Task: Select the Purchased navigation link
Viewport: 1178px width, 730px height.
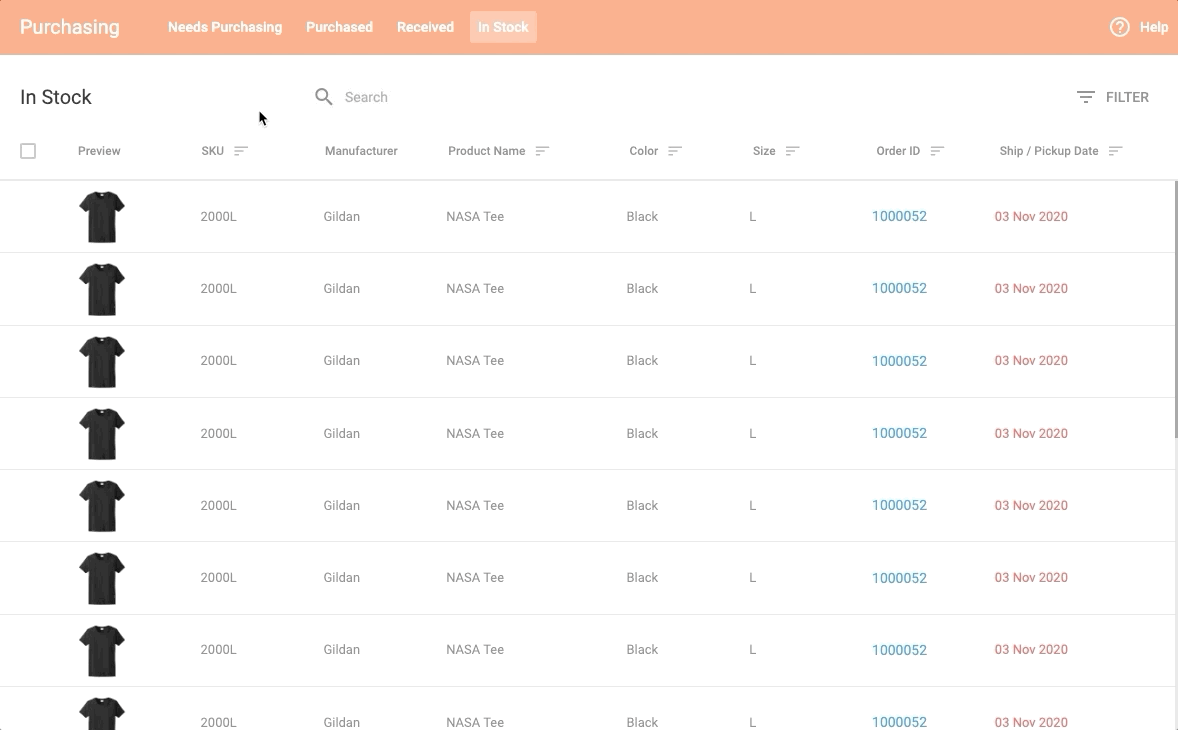Action: 339,27
